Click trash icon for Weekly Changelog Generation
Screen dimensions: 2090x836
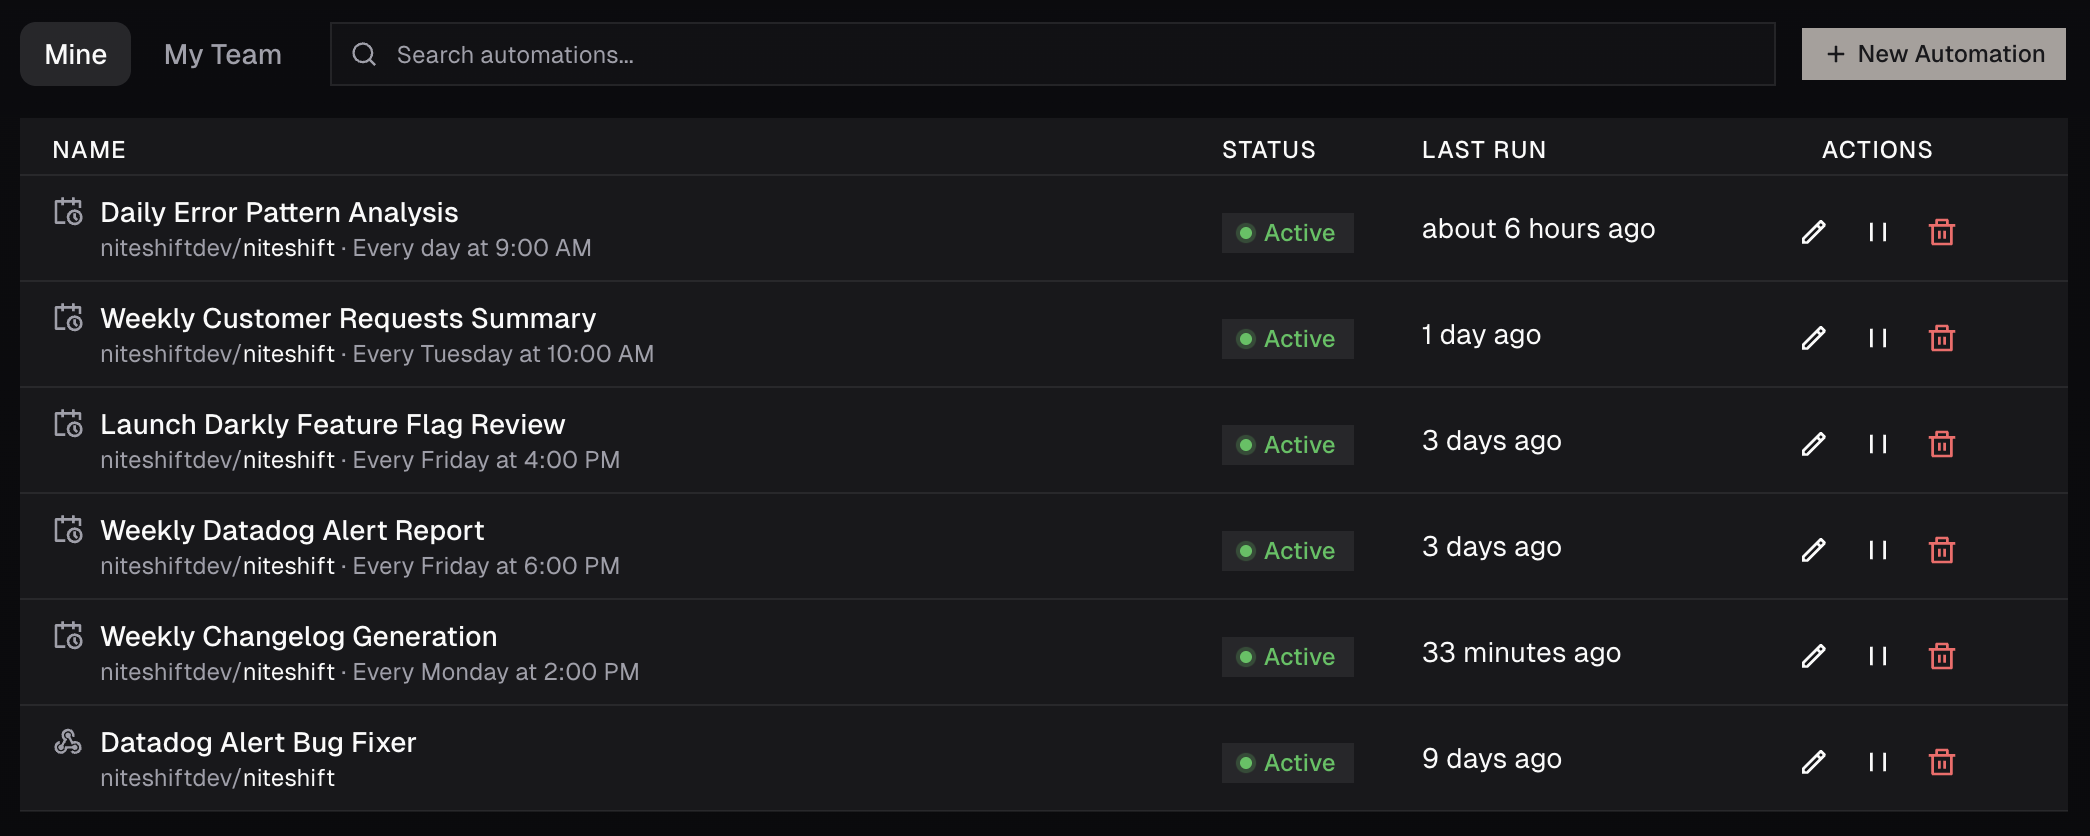(1941, 657)
